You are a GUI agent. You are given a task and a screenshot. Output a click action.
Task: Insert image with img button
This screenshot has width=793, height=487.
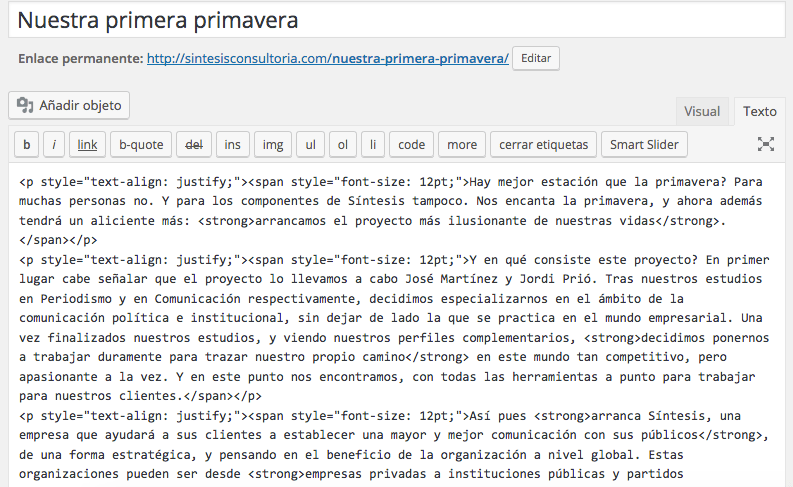pyautogui.click(x=273, y=145)
